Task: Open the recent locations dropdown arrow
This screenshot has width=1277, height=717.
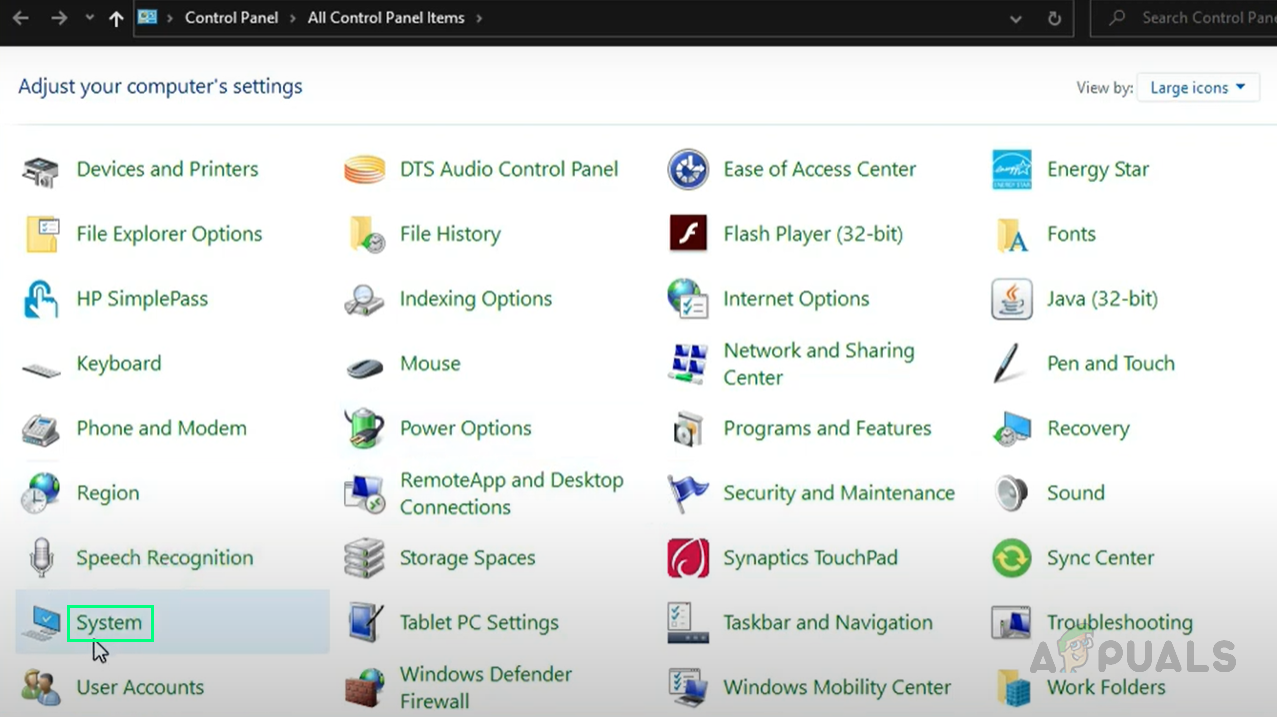Action: pos(89,18)
